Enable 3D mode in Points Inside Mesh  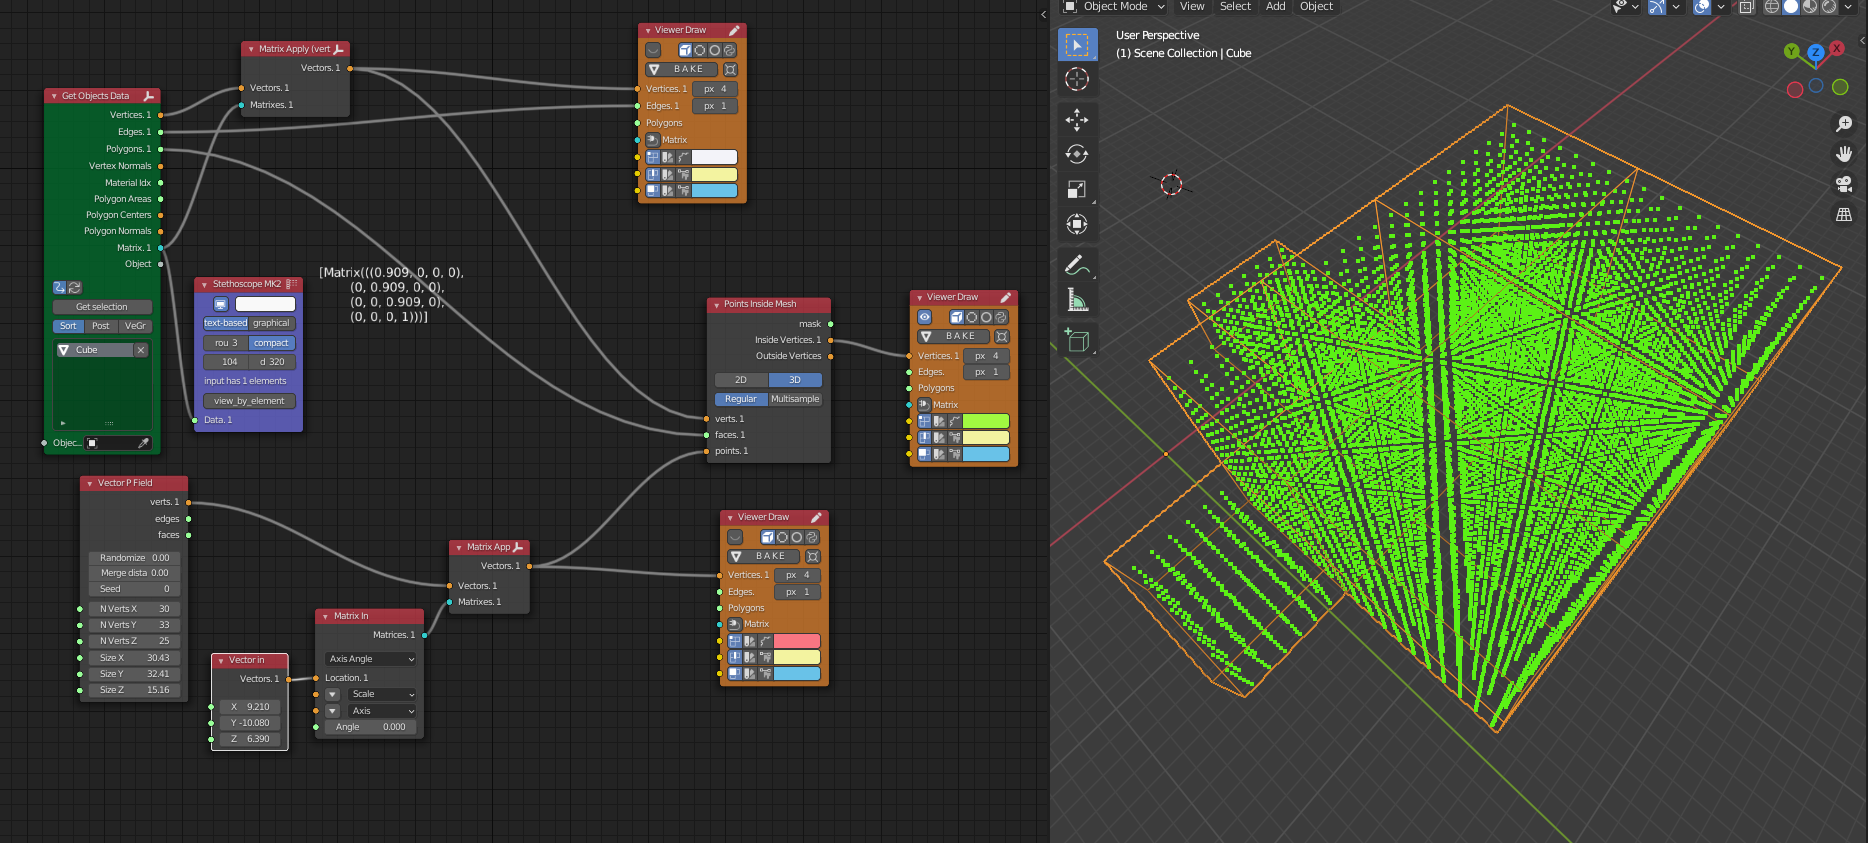tap(795, 380)
